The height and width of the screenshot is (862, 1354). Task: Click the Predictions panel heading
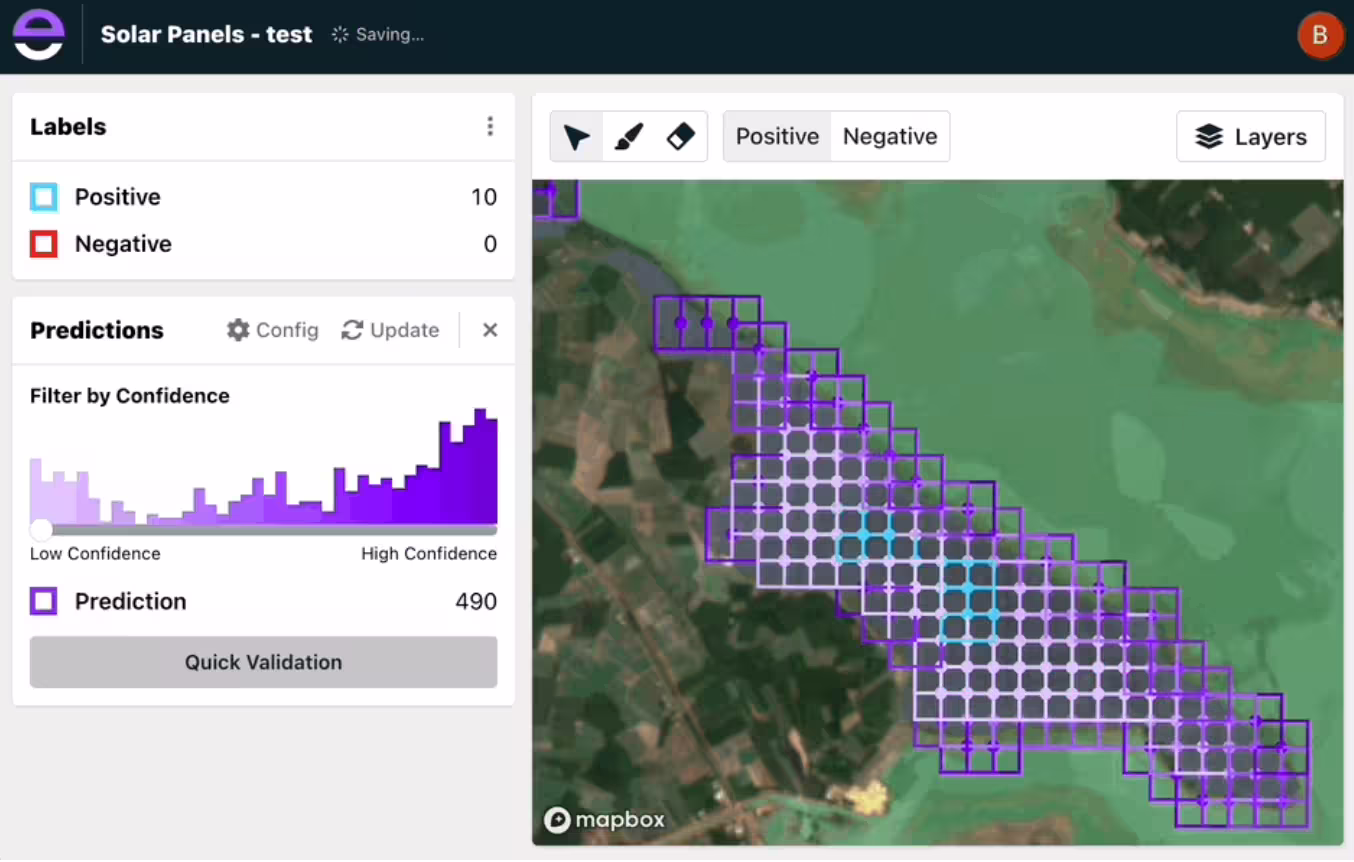coord(97,331)
